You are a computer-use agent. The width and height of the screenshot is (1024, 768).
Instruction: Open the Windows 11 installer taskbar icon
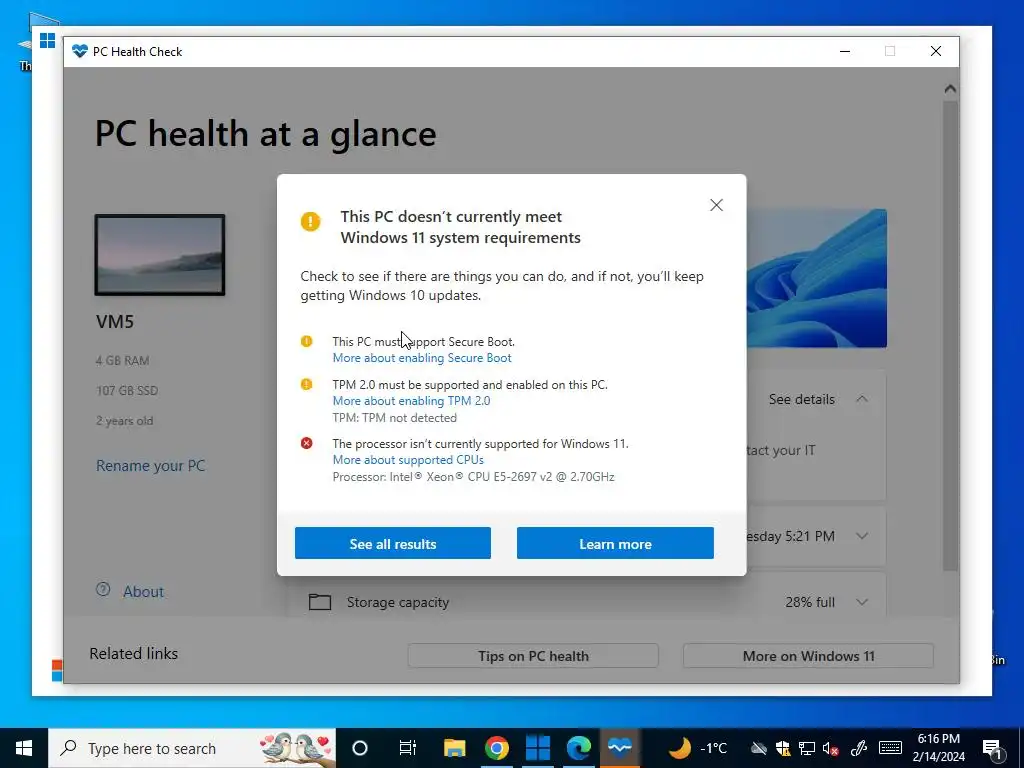(x=538, y=748)
